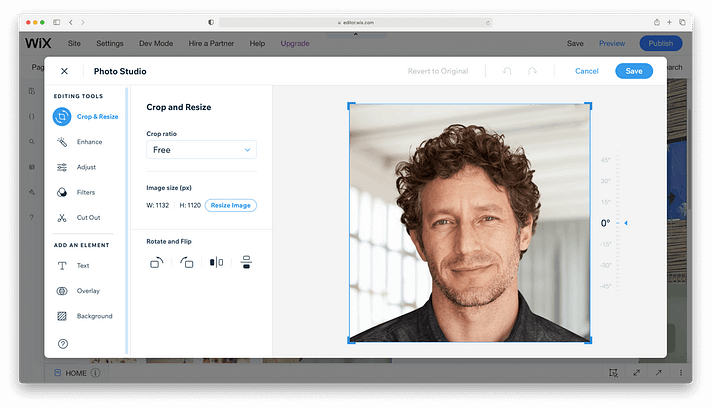
Task: Open the help question mark icon
Action: (x=63, y=344)
